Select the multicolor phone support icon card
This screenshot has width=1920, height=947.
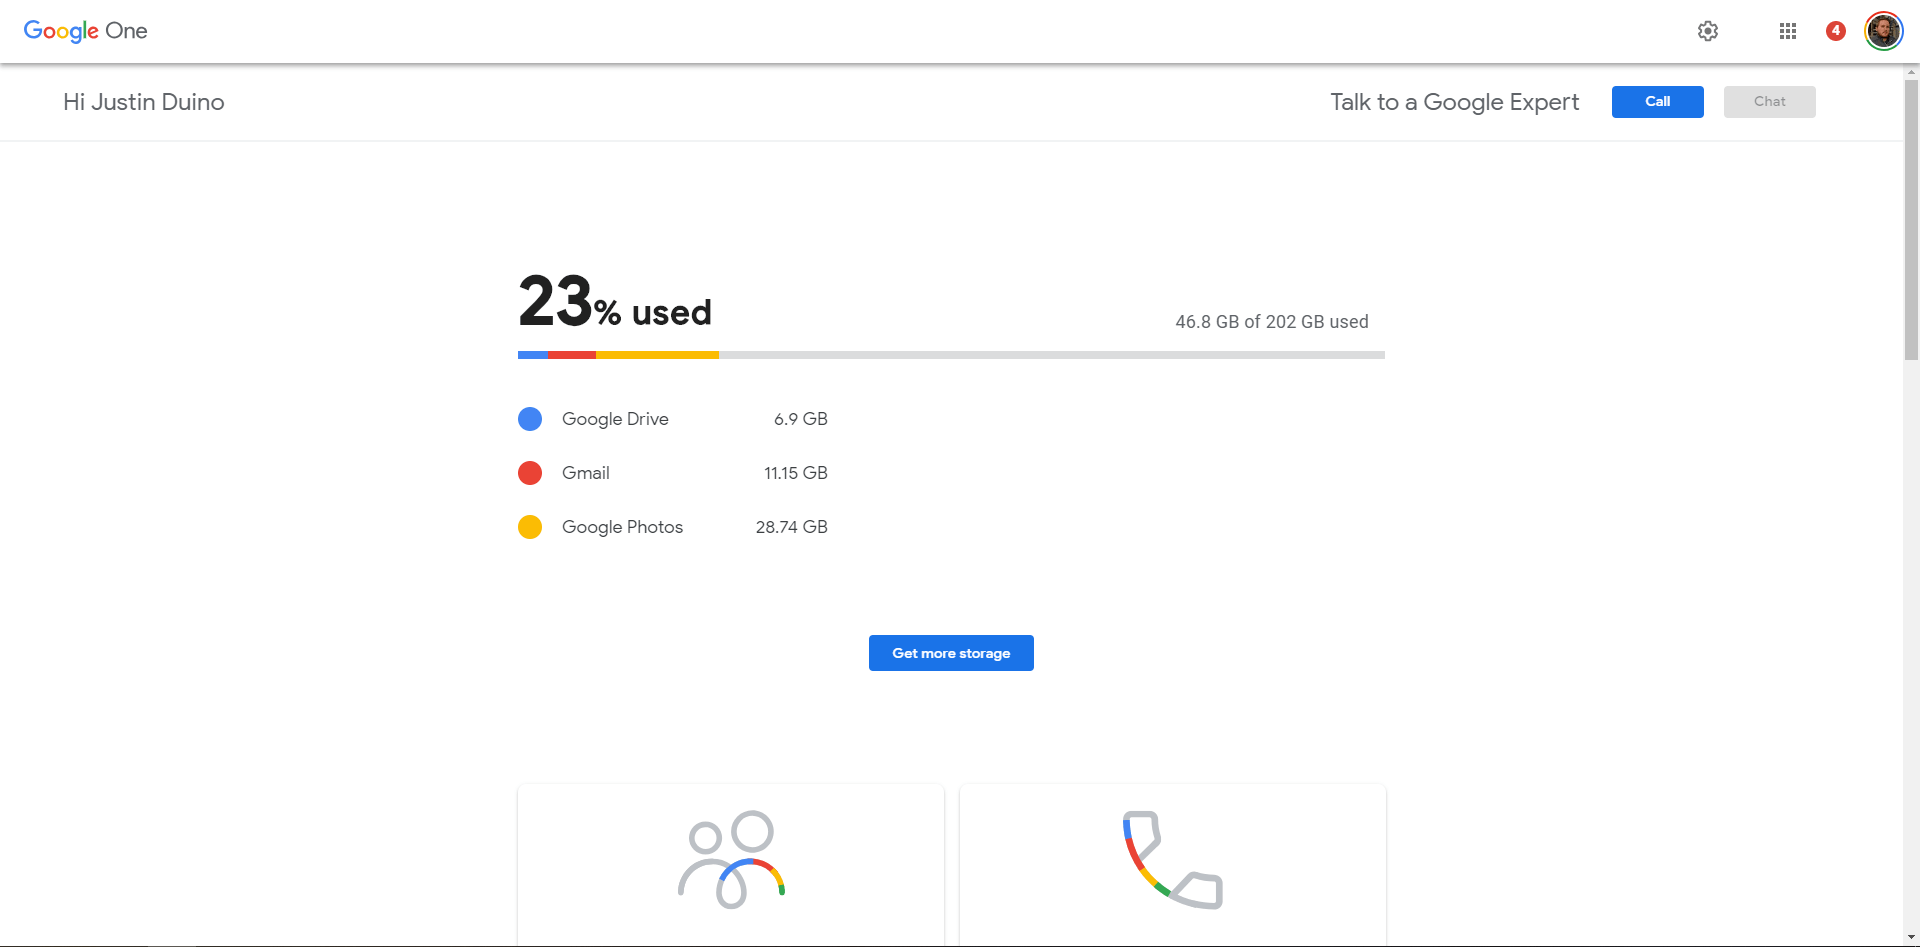(x=1172, y=862)
